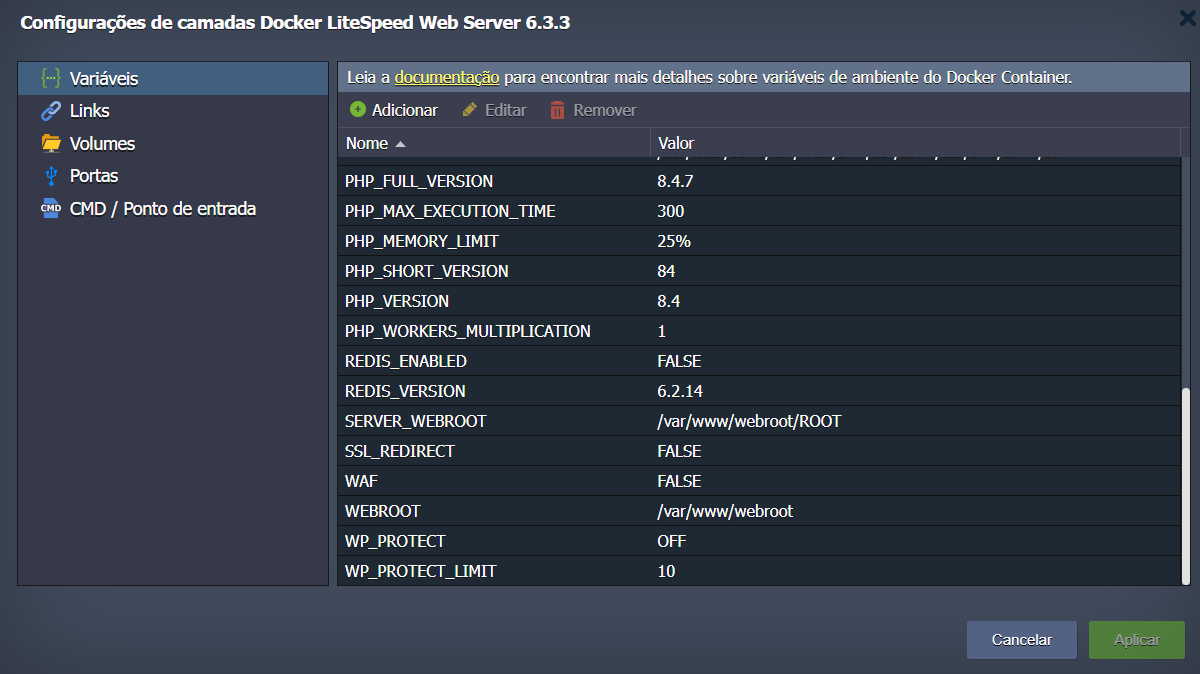This screenshot has width=1200, height=674.
Task: Select the PHP_WORKERS_MULTIPLICATION variable
Action: pyautogui.click(x=468, y=331)
